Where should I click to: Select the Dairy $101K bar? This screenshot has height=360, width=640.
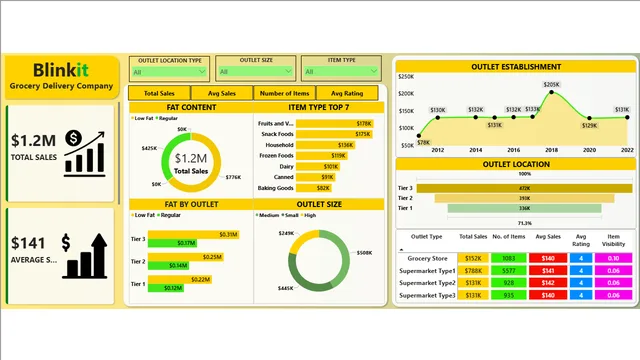[x=318, y=167]
